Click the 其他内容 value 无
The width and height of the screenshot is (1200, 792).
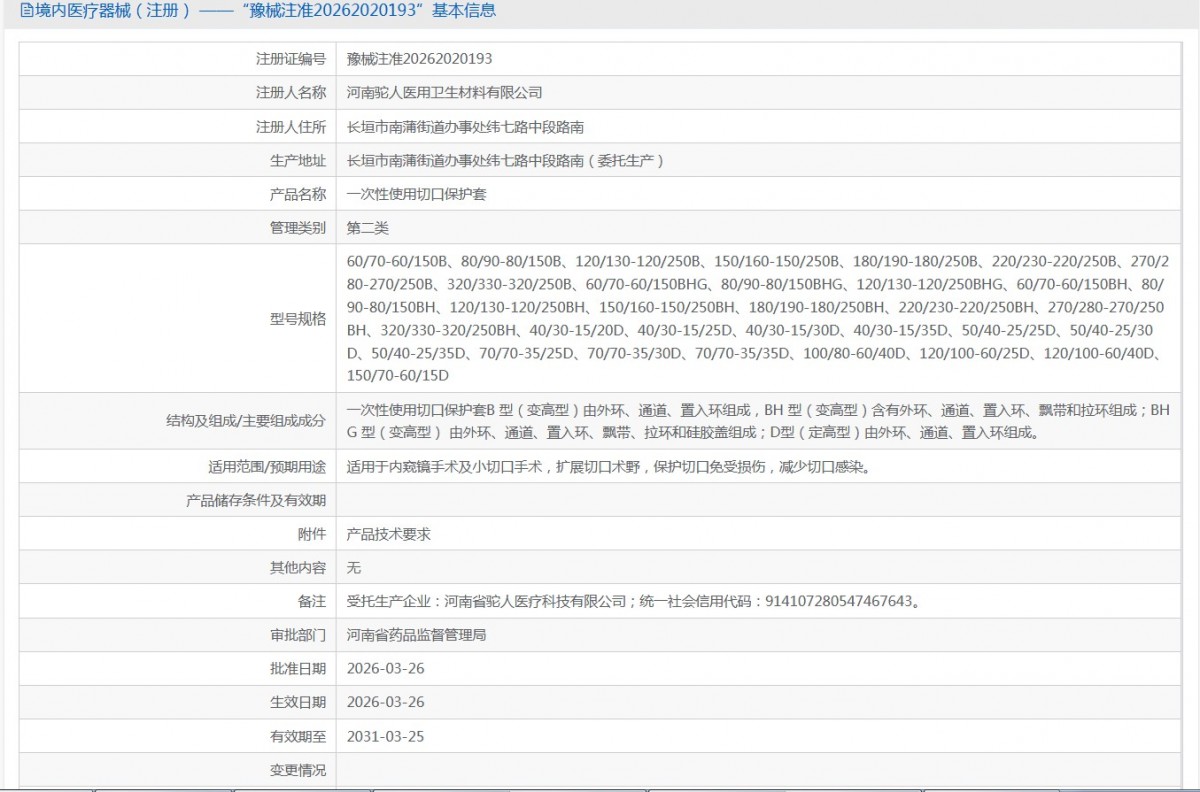(353, 568)
